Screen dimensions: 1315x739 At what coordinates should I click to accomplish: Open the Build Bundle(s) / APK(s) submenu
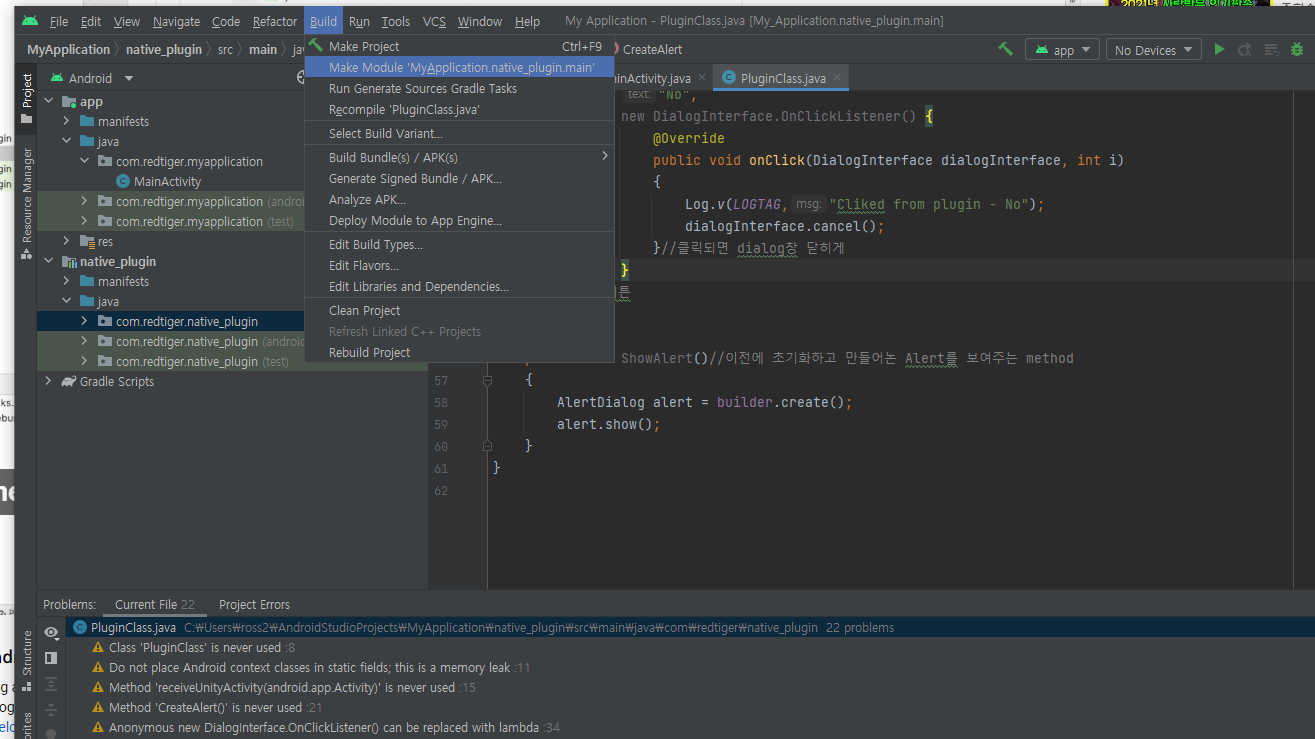click(459, 157)
